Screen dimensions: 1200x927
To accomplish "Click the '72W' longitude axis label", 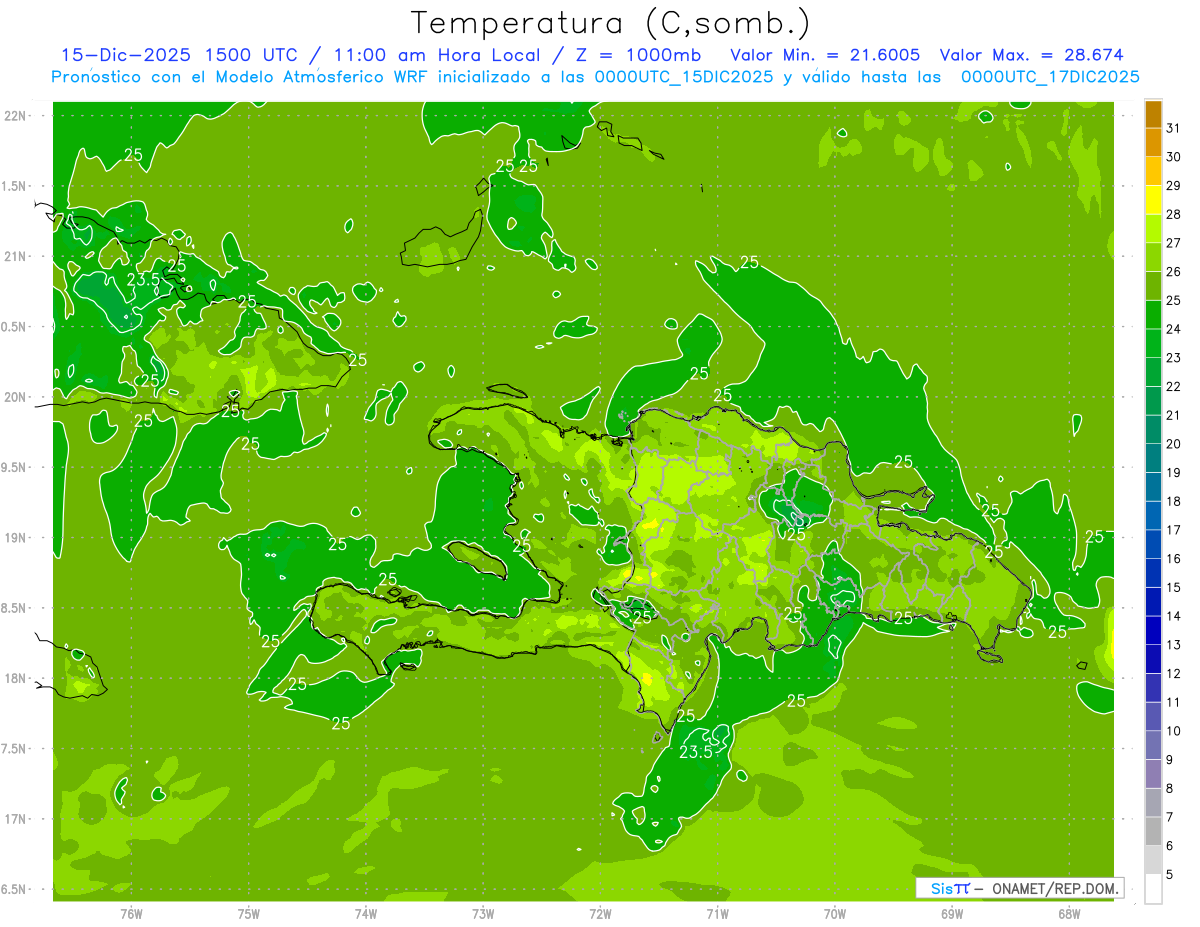I will 600,913.
